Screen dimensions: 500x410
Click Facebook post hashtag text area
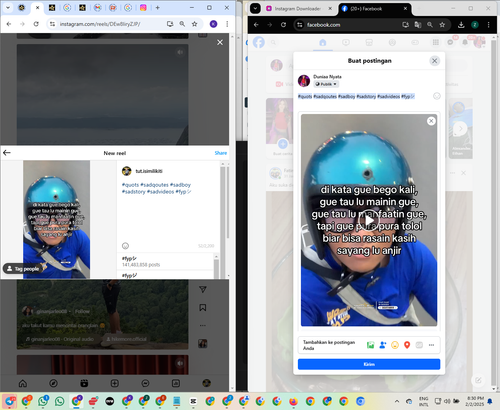(356, 96)
